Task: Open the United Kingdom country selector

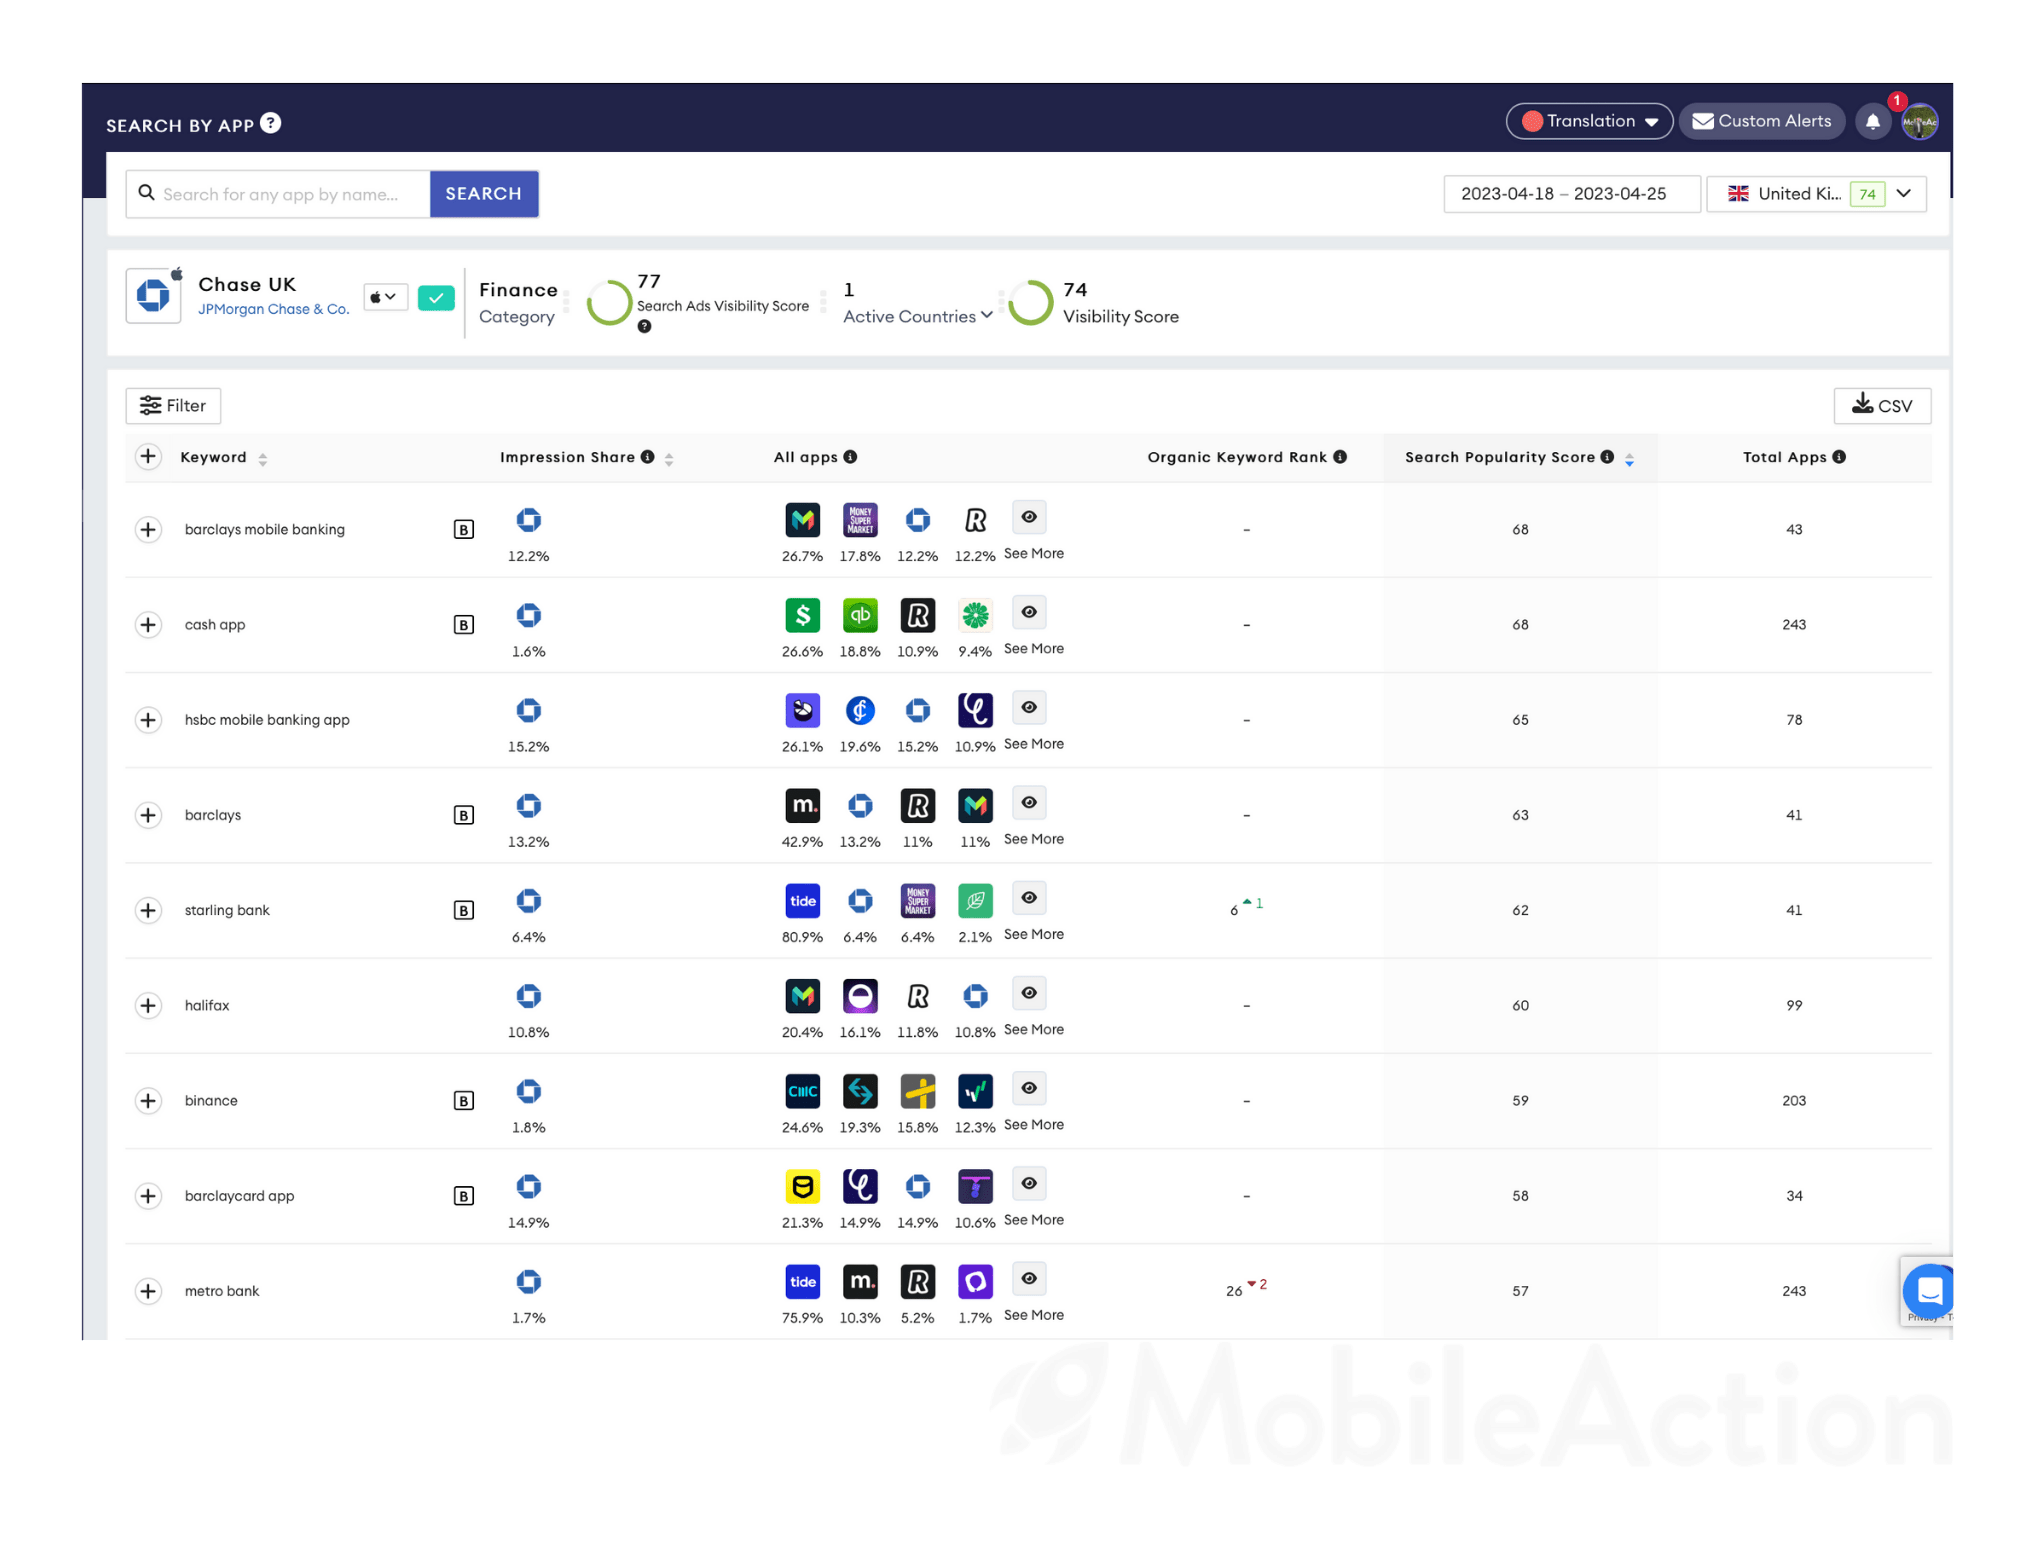Action: pyautogui.click(x=1816, y=194)
